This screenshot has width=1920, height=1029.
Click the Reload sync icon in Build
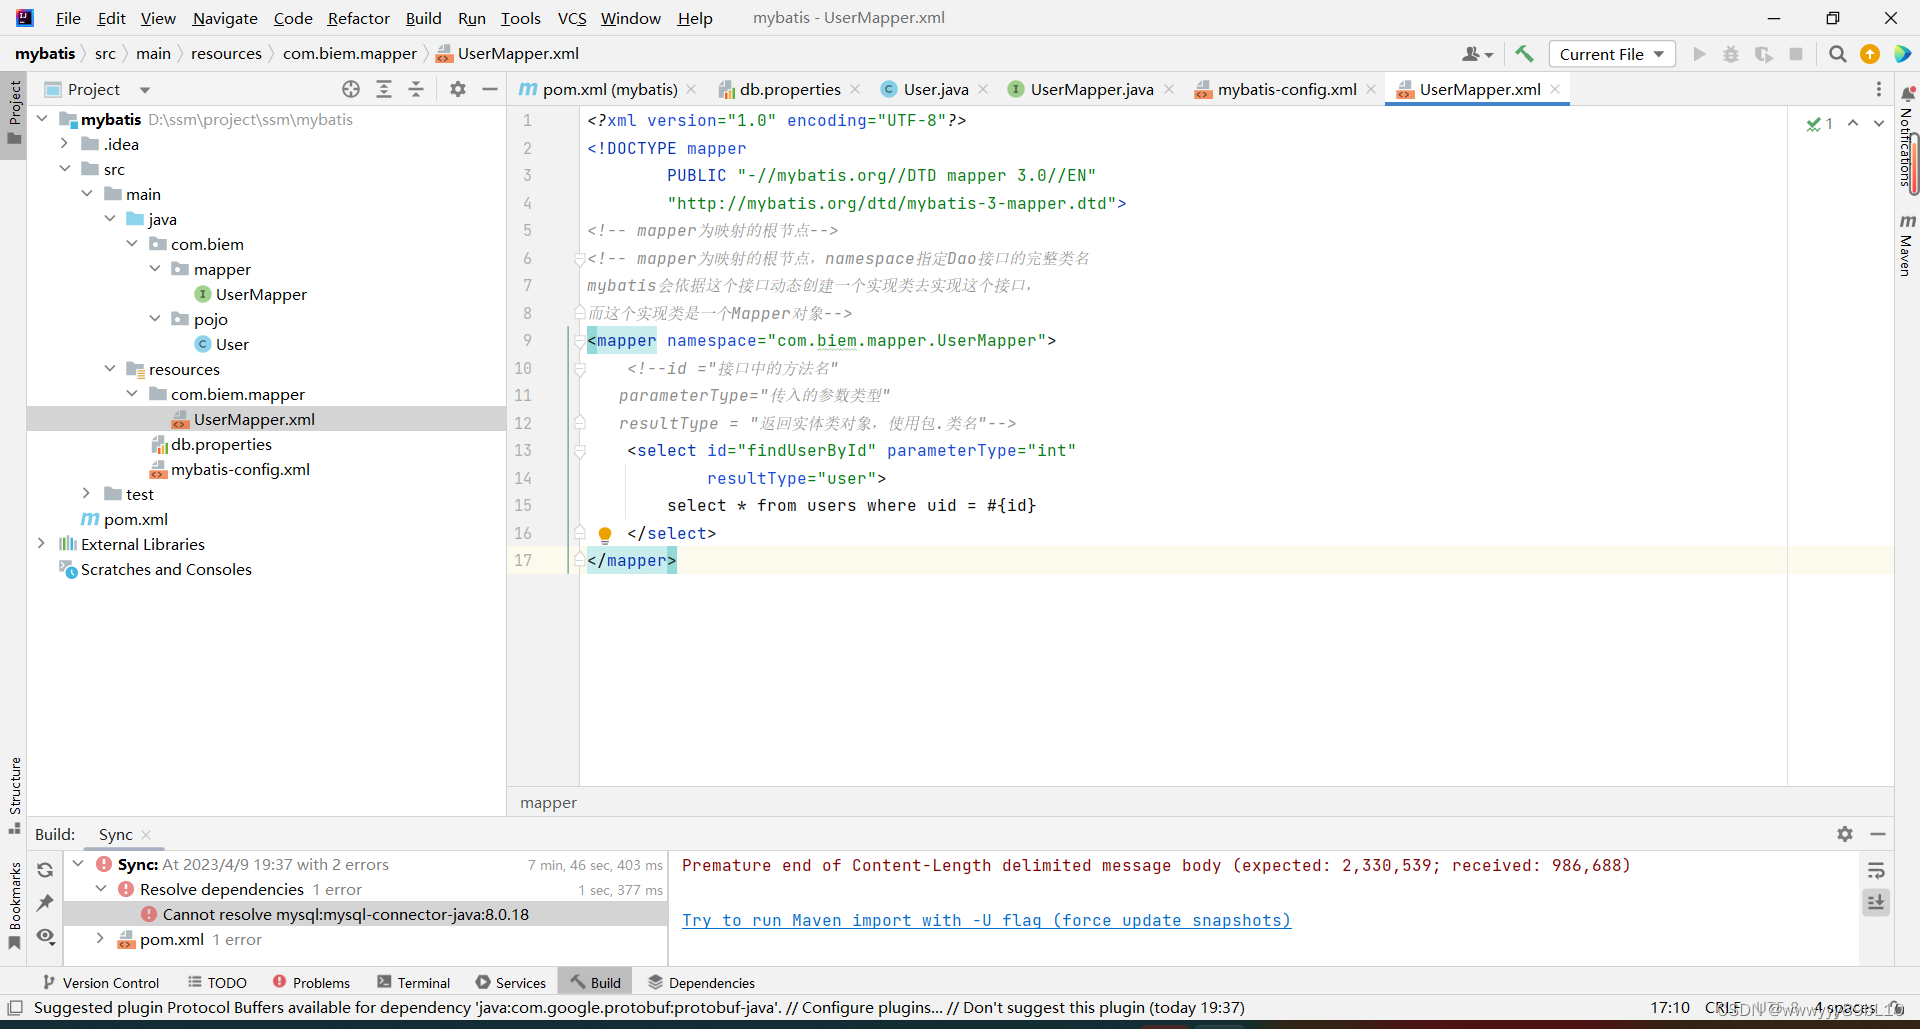tap(45, 870)
